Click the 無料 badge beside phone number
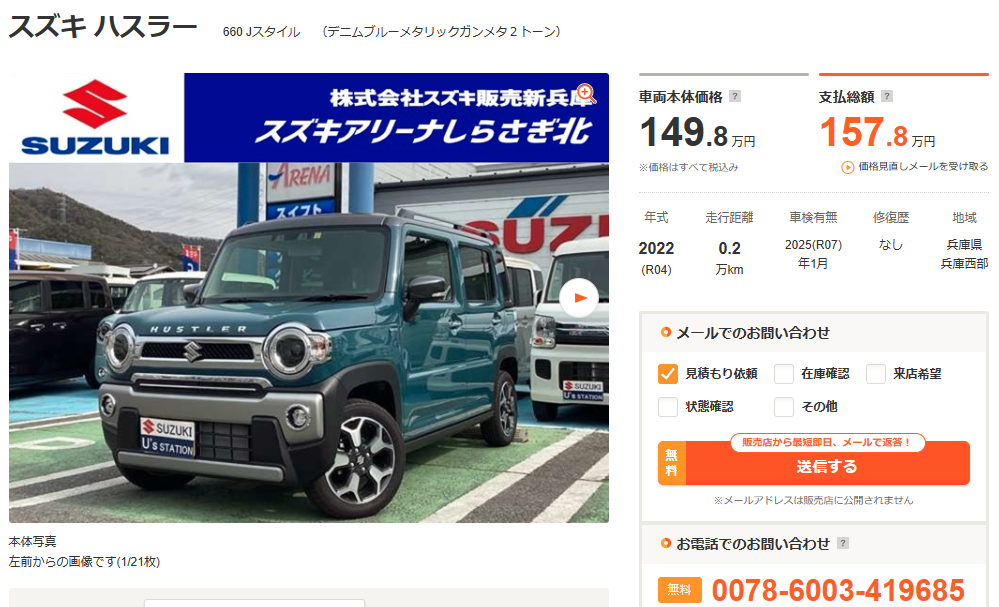This screenshot has width=999, height=607. [x=680, y=590]
